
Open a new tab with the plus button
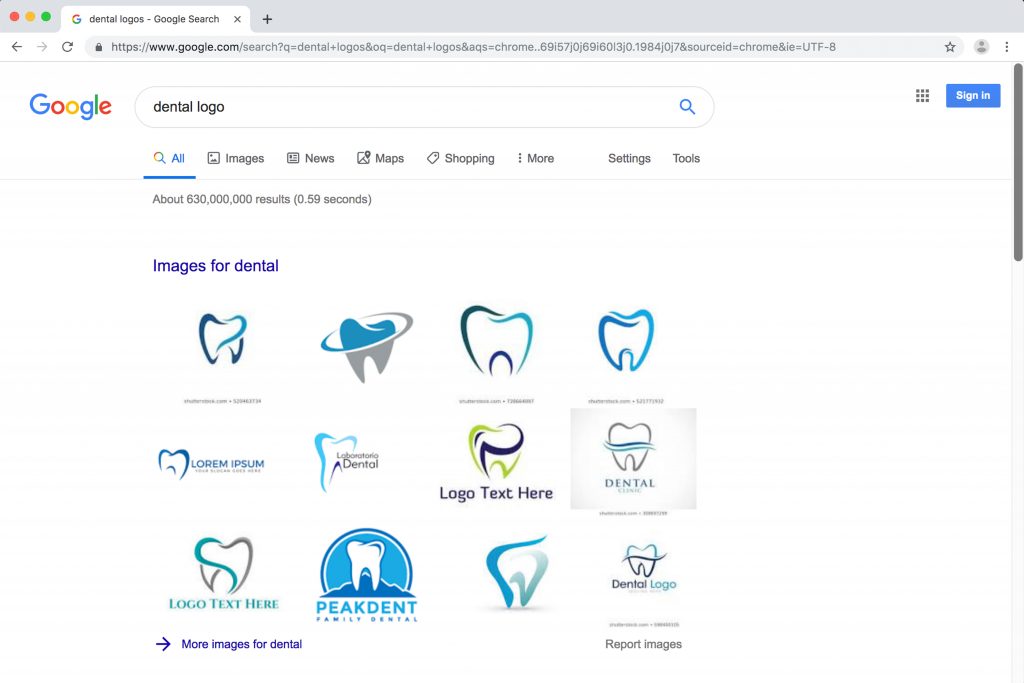coord(267,19)
